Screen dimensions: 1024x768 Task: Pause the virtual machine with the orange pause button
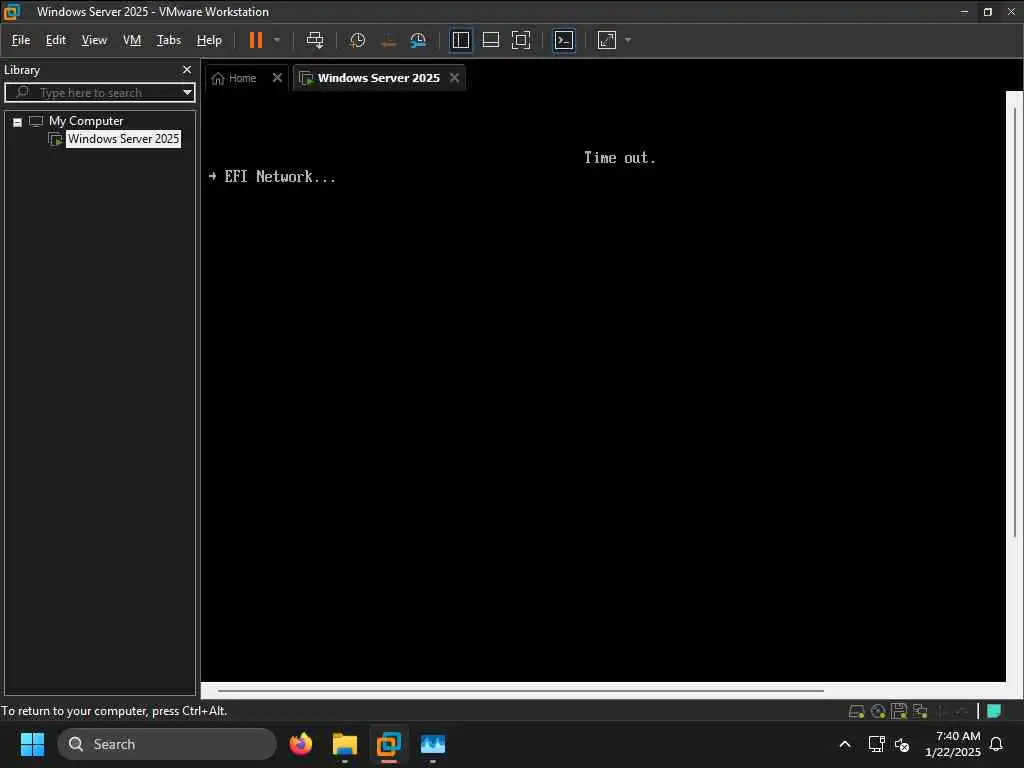coord(255,40)
